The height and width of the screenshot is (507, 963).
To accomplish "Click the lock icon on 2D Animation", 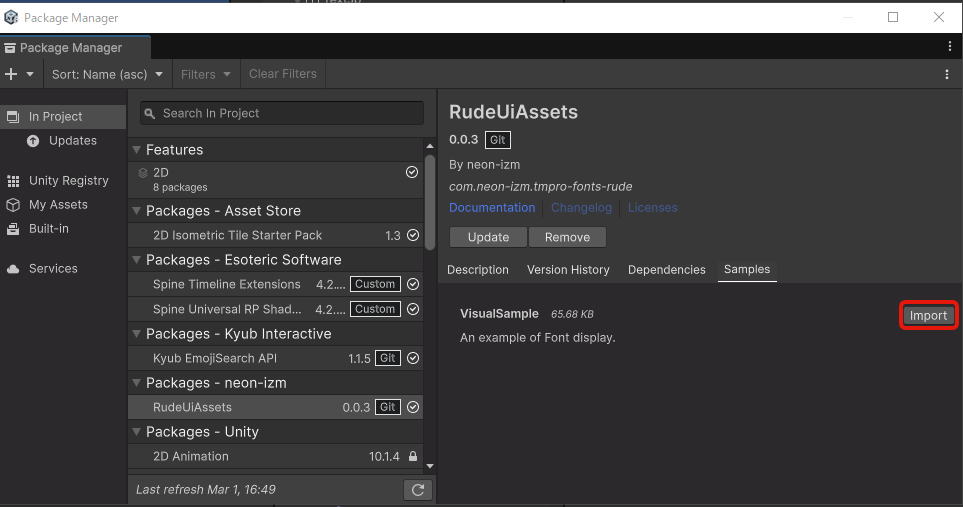I will click(413, 456).
